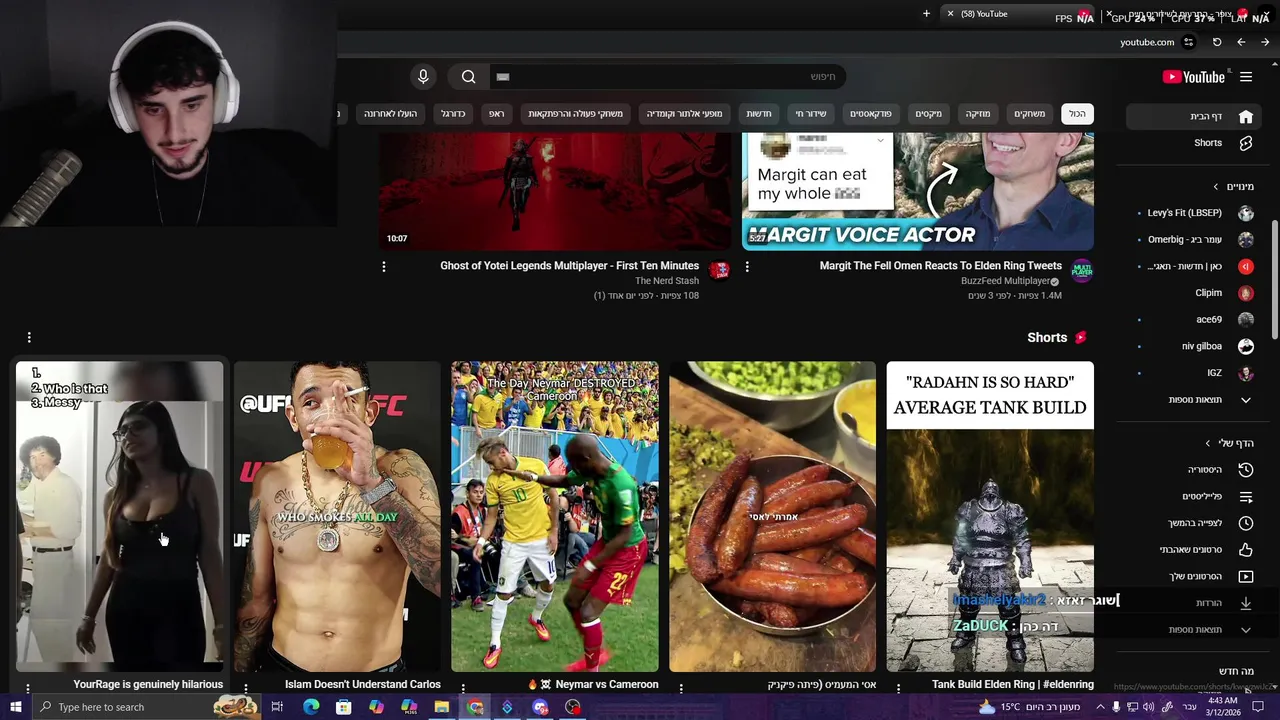Open File Explorer from the taskbar

pyautogui.click(x=441, y=707)
